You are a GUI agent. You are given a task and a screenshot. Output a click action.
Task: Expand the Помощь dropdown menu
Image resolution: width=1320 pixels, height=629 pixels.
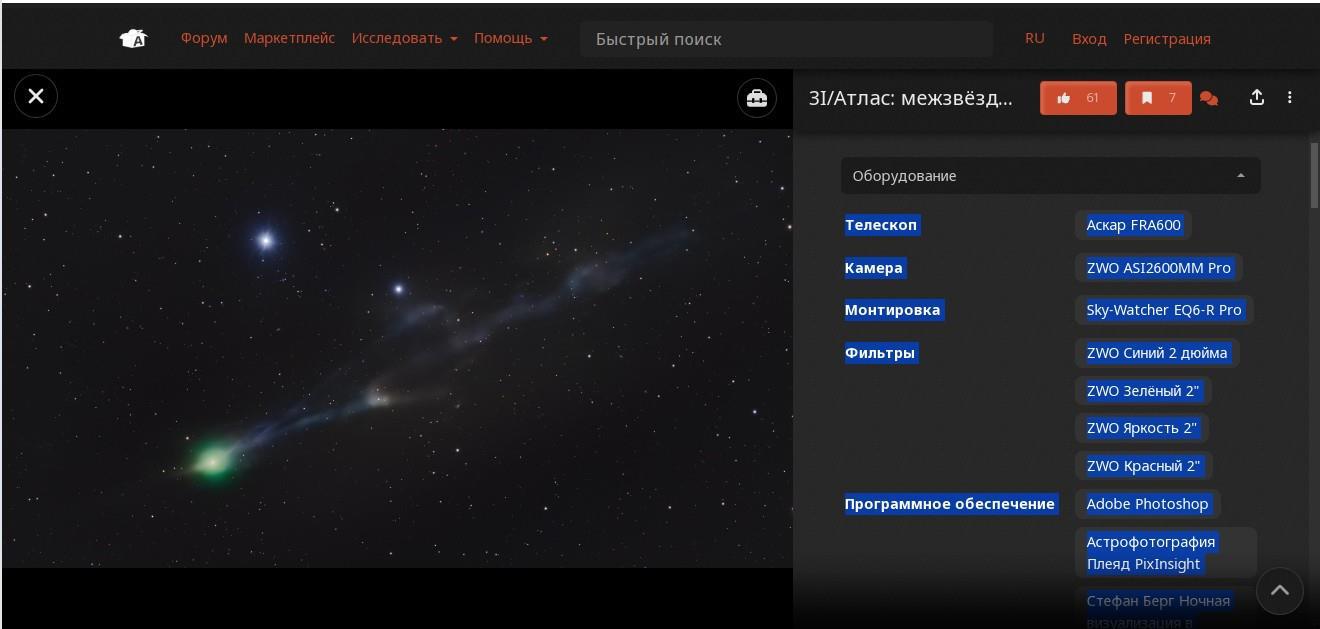click(x=510, y=38)
